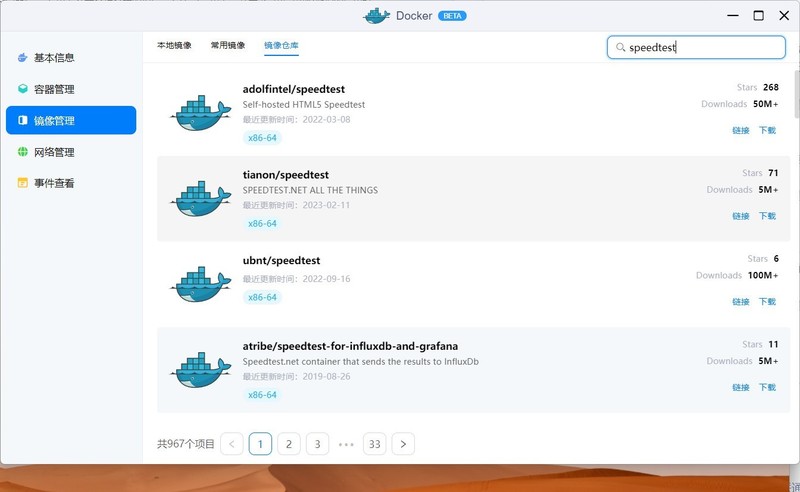Click 'Speedtest.net container that sends' description
Viewport: 800px width, 492px height.
(x=361, y=362)
